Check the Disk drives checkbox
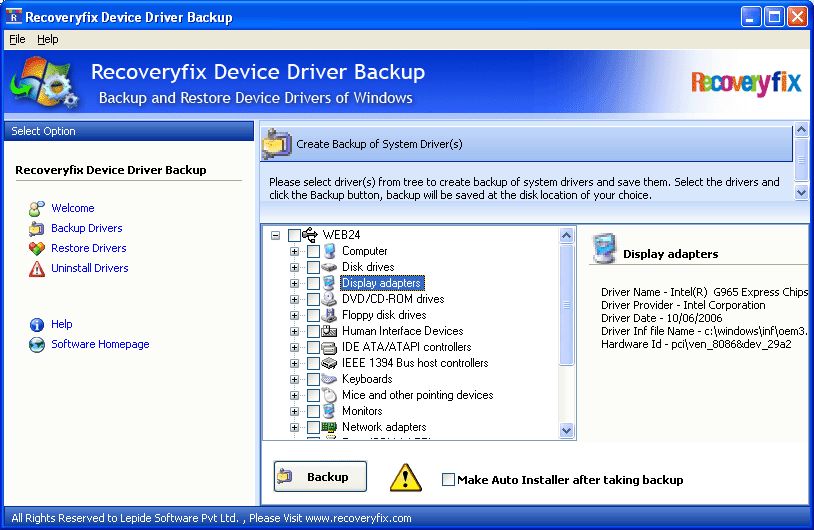The height and width of the screenshot is (530, 814). (x=313, y=267)
